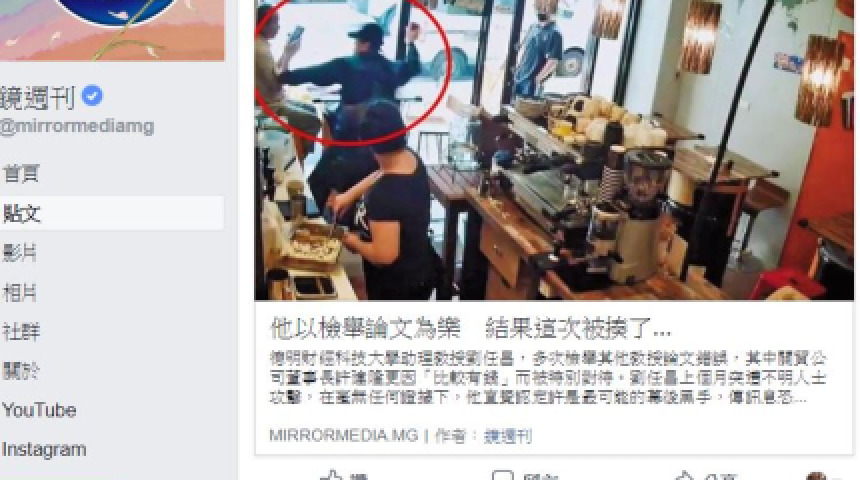
Task: Click the Like thumbs-up icon under post
Action: [x=332, y=475]
